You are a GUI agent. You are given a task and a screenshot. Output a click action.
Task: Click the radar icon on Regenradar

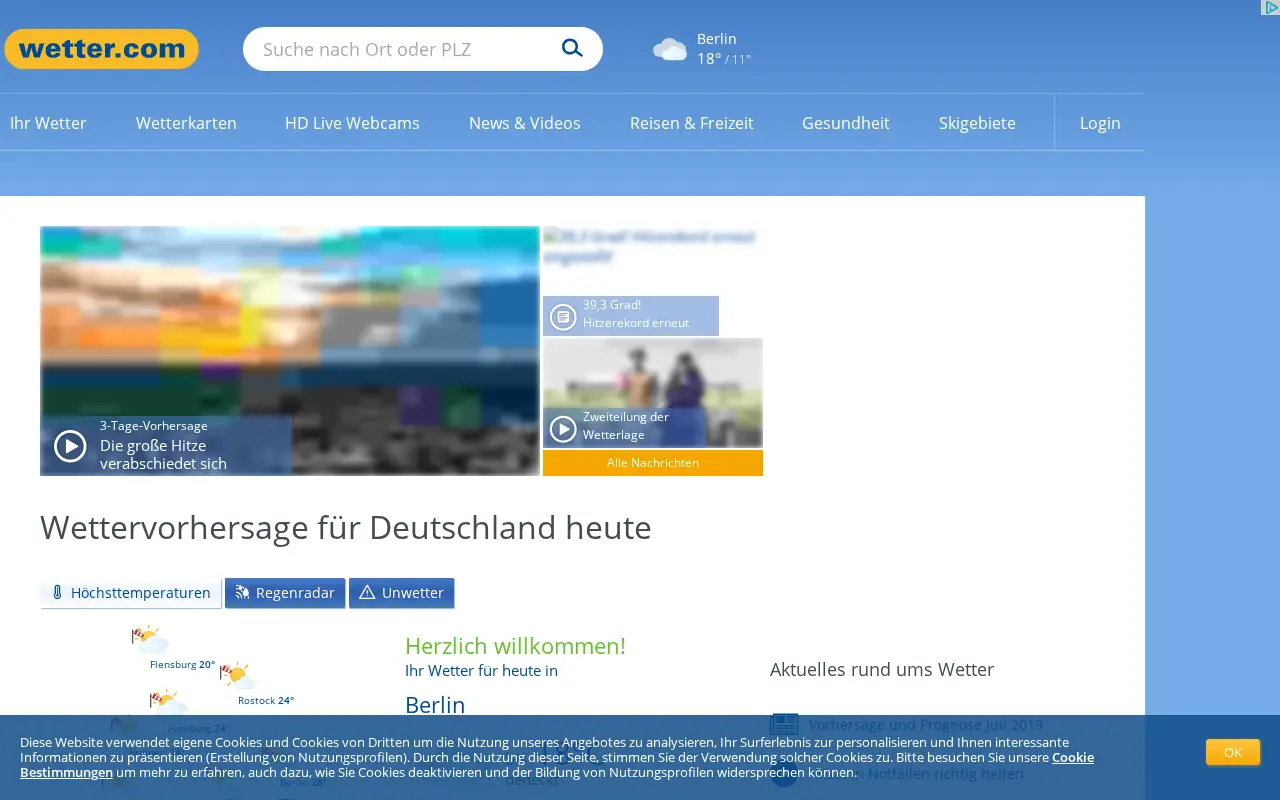tap(242, 593)
